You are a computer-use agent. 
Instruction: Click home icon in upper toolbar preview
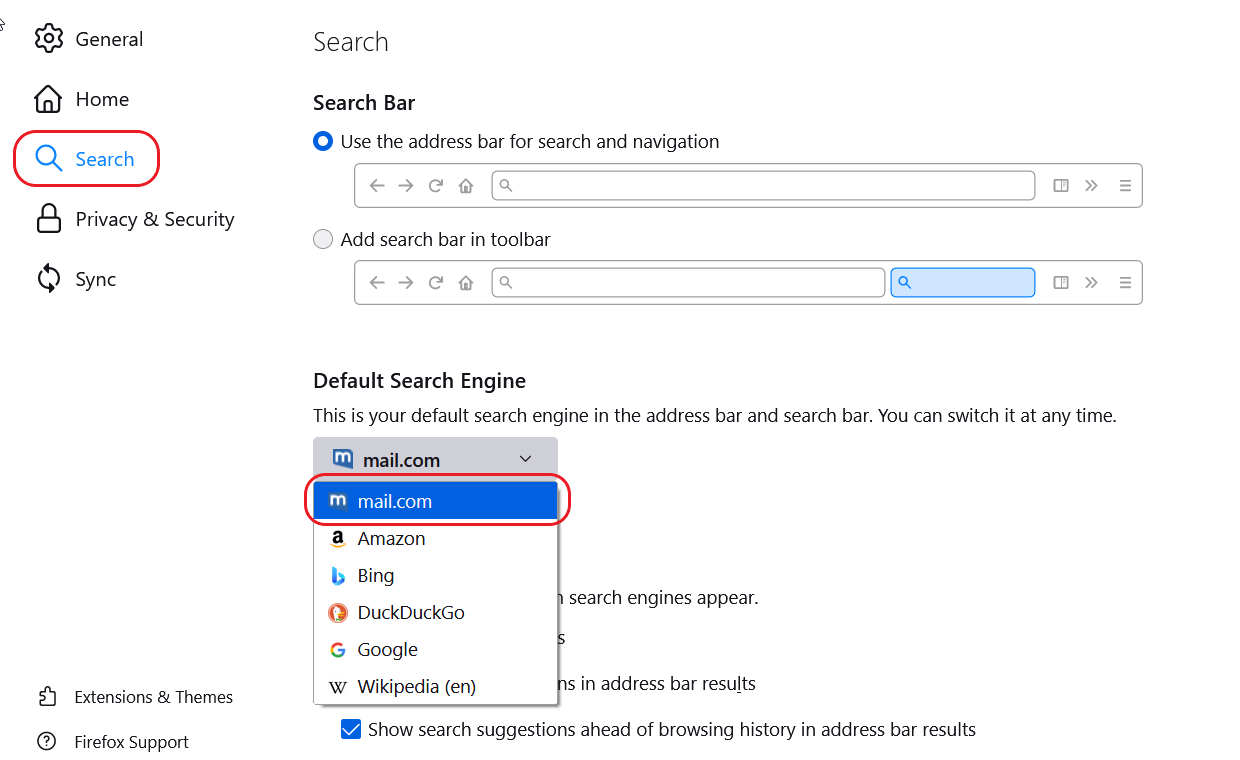(466, 186)
